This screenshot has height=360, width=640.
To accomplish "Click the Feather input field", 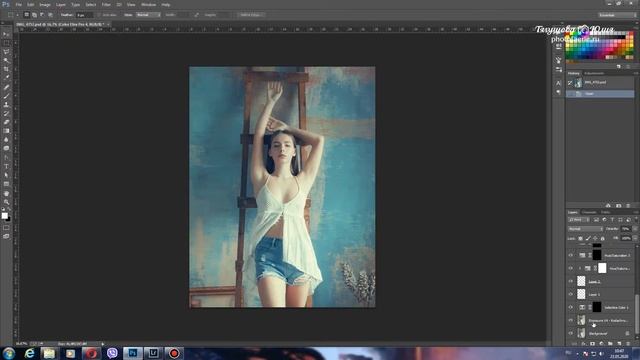I will coord(84,15).
